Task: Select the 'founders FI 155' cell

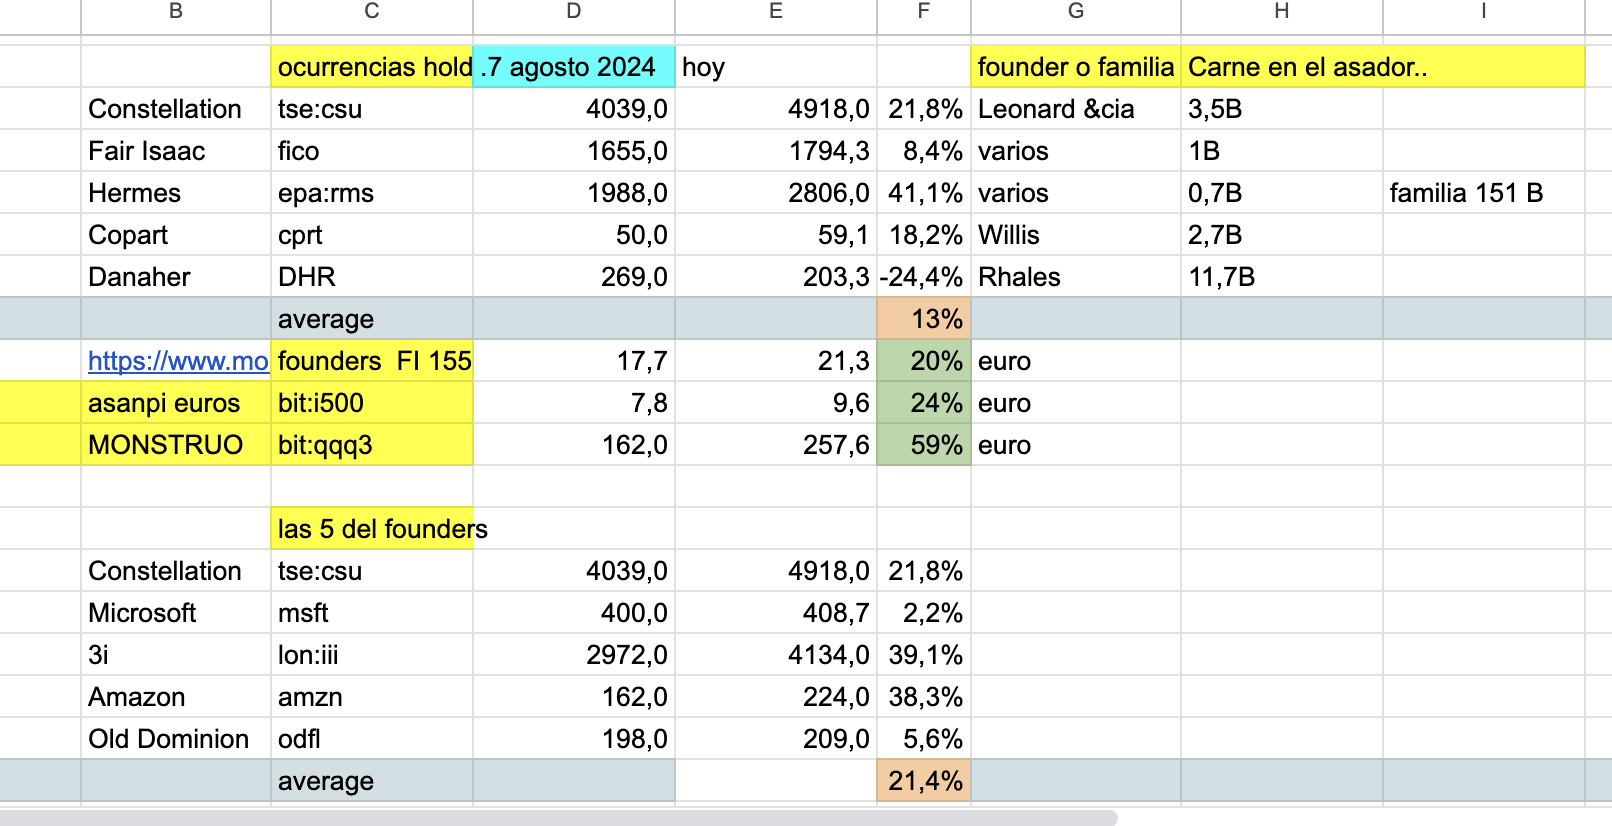Action: pos(372,361)
